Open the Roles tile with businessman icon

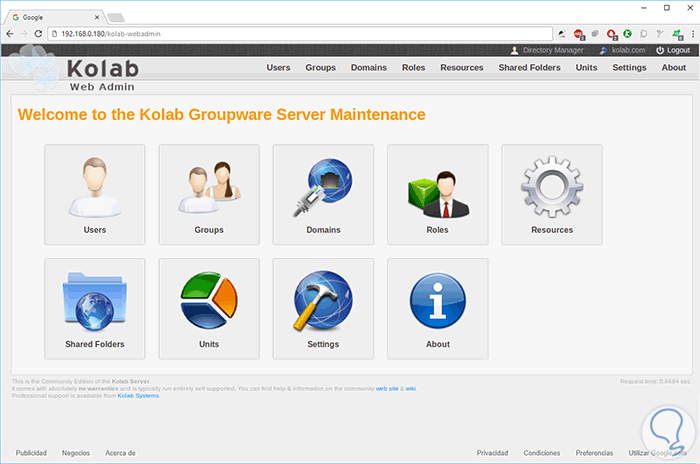click(x=438, y=194)
